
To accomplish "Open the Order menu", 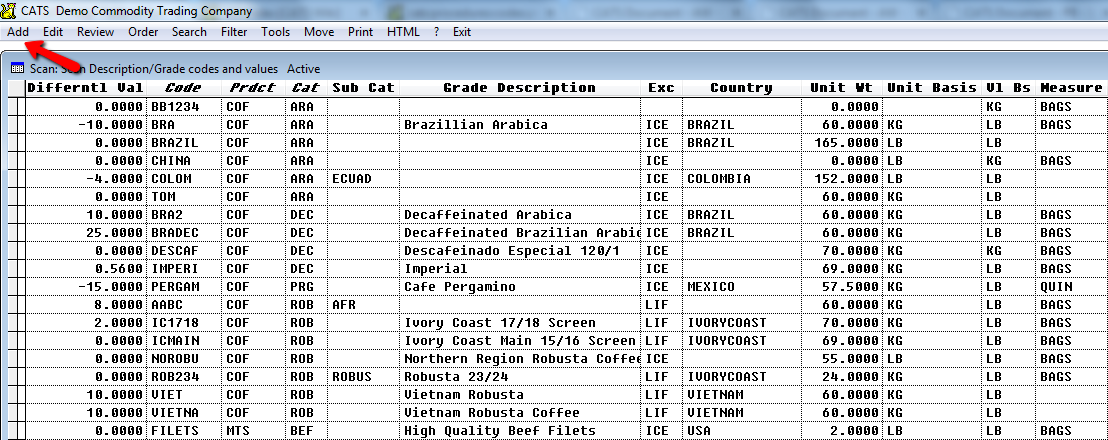I will tap(143, 32).
